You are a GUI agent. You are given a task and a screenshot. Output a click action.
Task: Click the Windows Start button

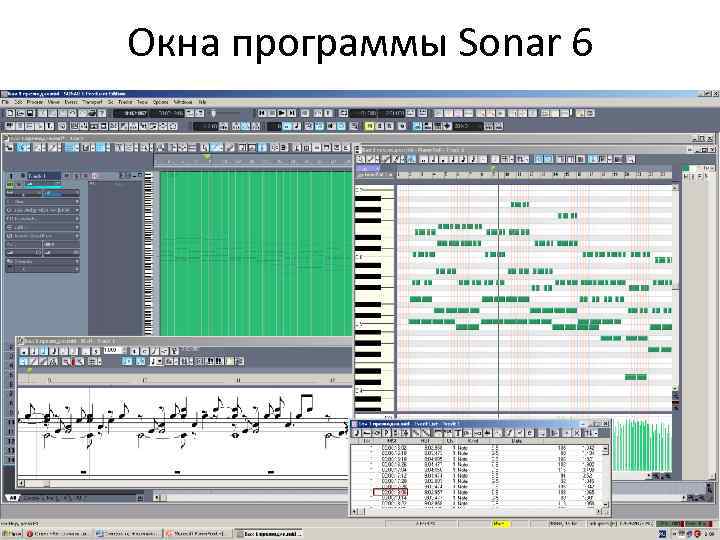(x=11, y=534)
